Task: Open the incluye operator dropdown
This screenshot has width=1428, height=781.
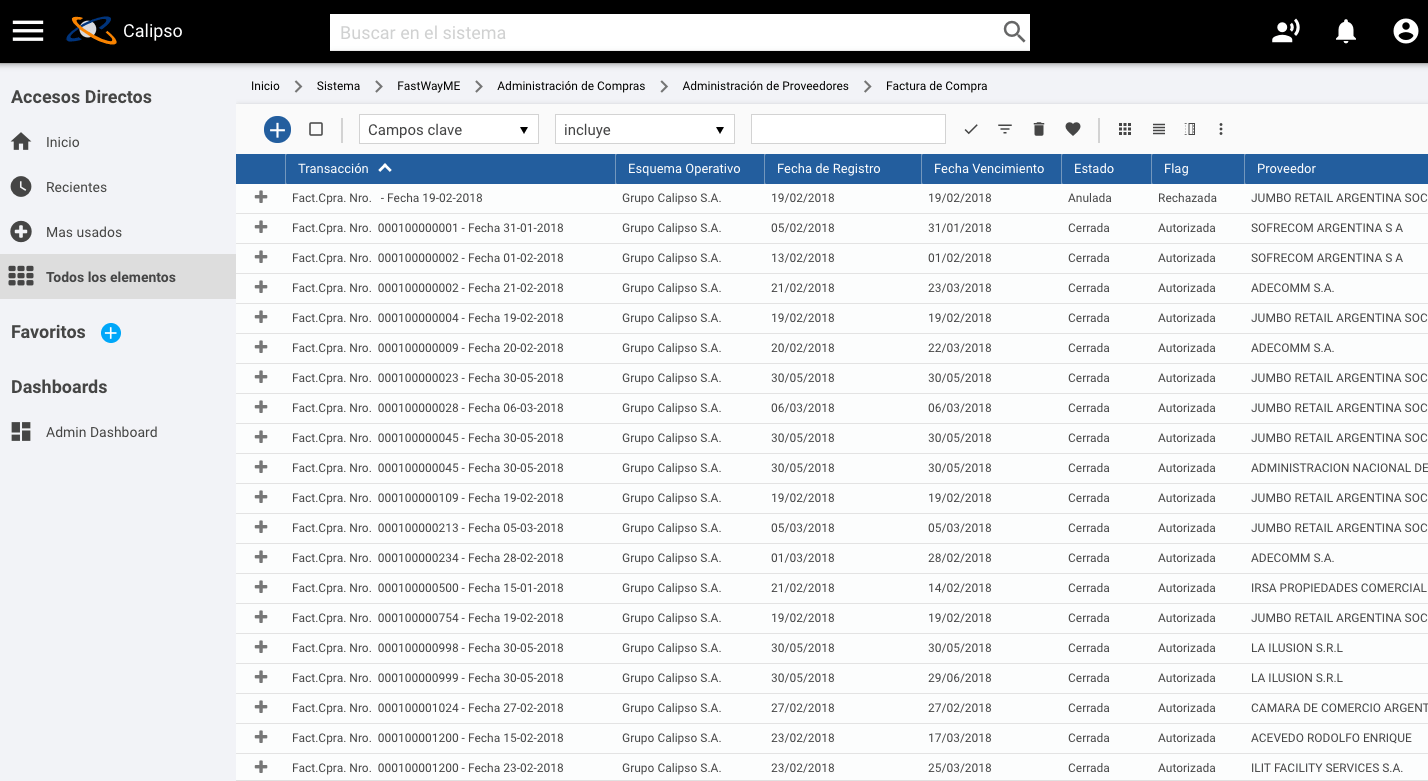Action: click(645, 129)
